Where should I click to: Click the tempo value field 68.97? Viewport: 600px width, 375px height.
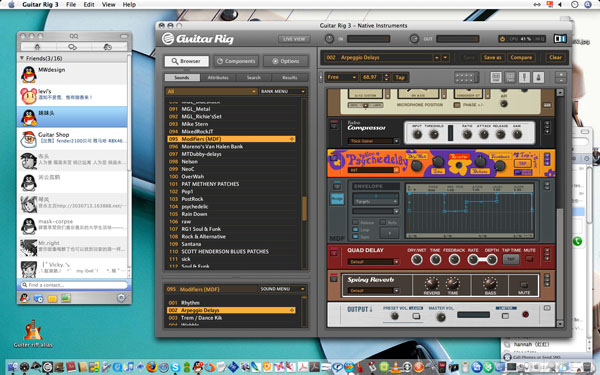coord(370,77)
